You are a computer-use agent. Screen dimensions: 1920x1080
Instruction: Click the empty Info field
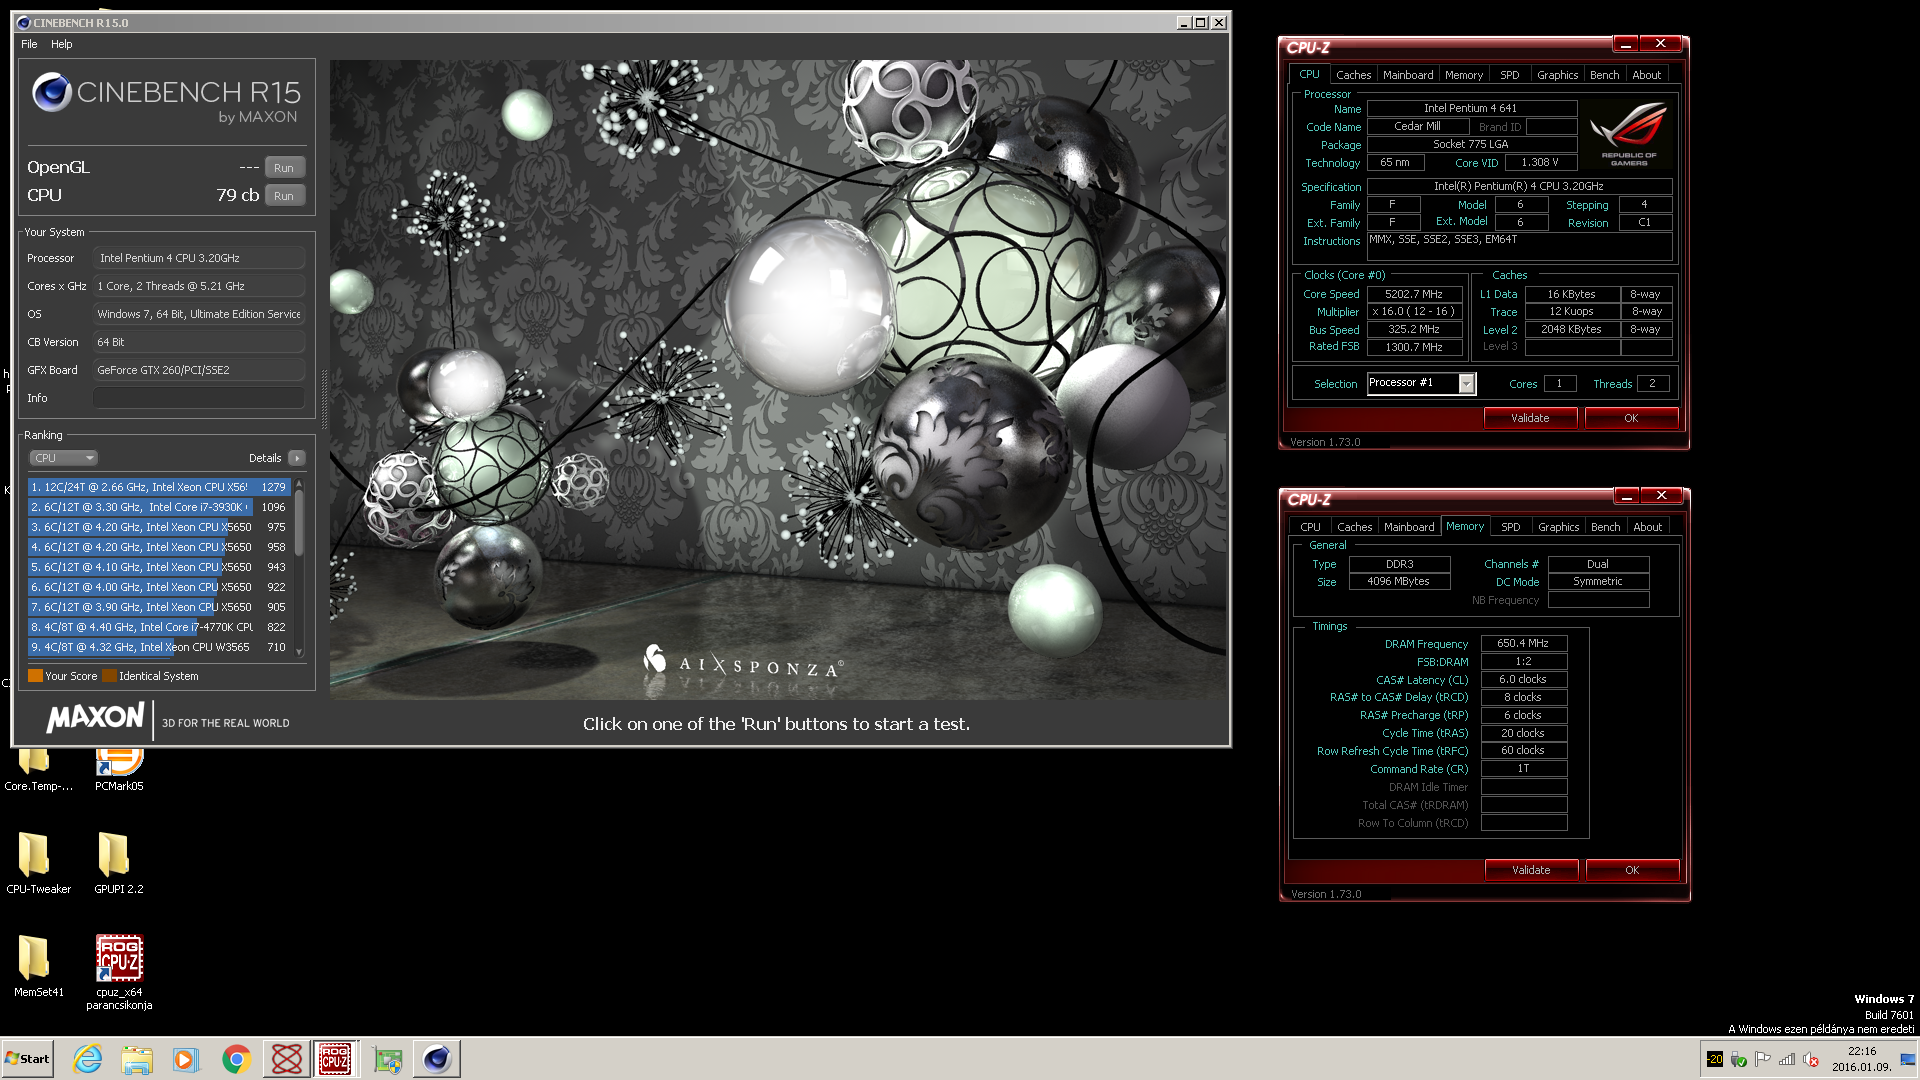pos(199,398)
